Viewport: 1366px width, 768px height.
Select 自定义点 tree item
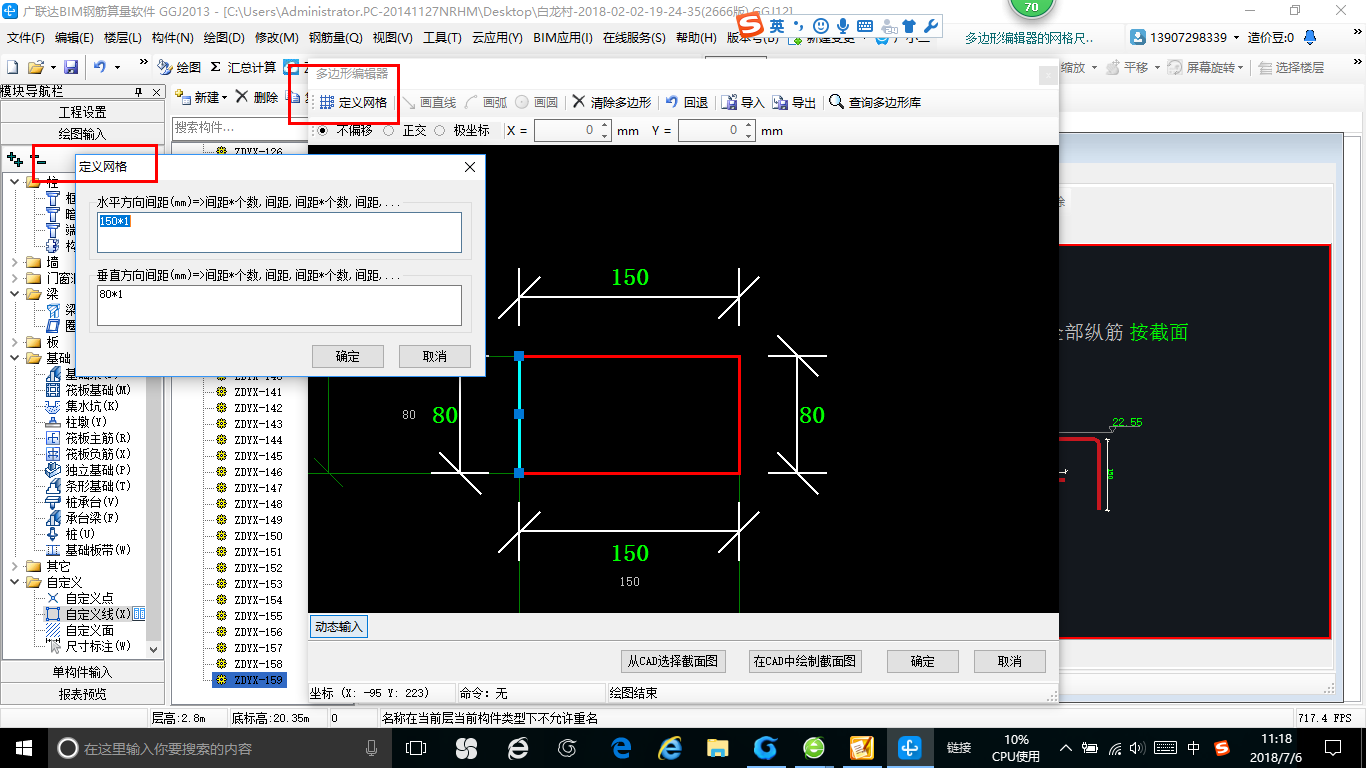pyautogui.click(x=90, y=598)
